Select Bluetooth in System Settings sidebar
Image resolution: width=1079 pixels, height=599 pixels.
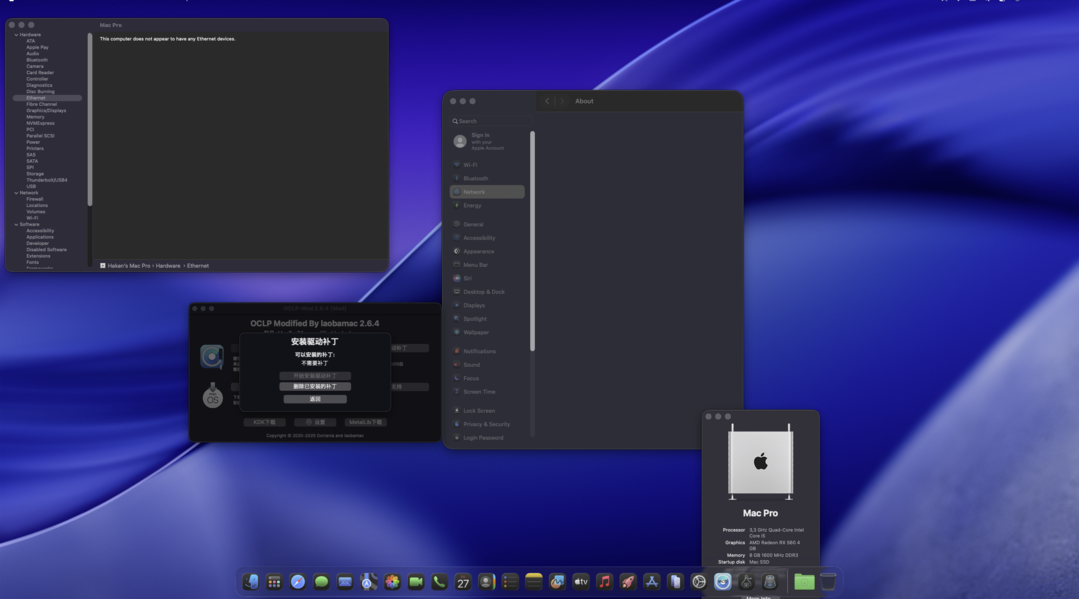[475, 179]
